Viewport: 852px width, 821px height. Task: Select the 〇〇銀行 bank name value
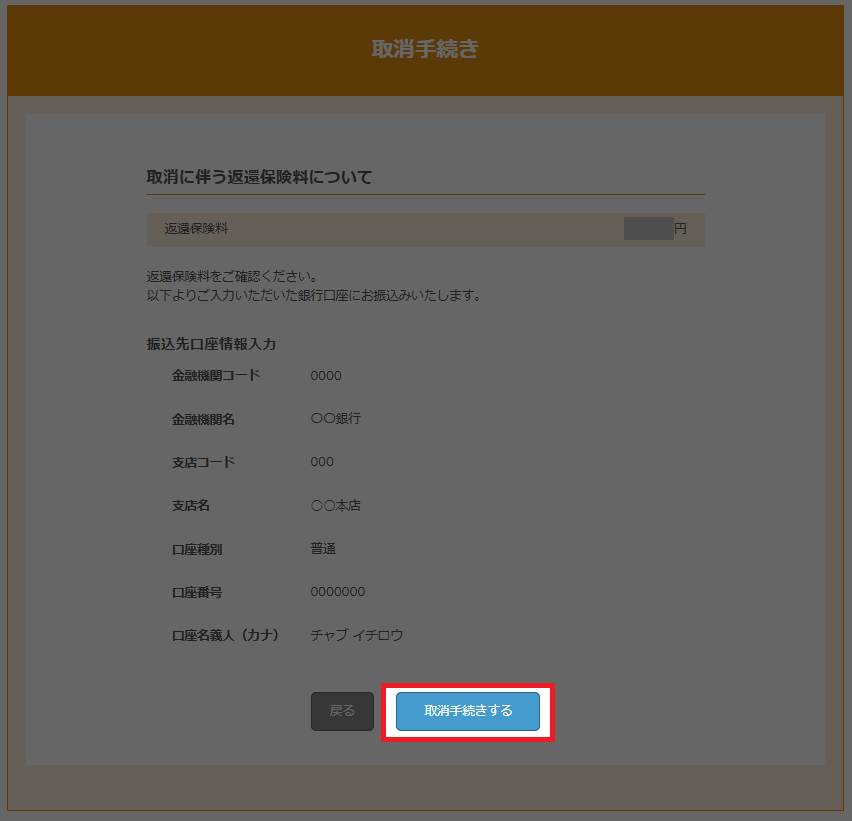(335, 419)
